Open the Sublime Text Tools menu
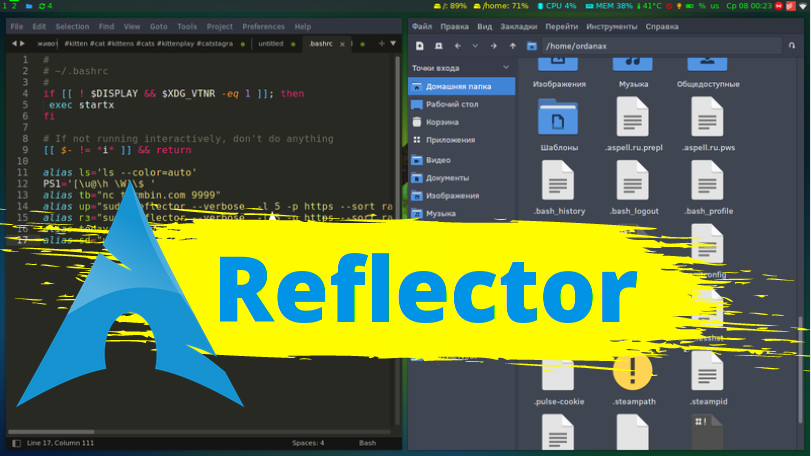 pos(187,26)
